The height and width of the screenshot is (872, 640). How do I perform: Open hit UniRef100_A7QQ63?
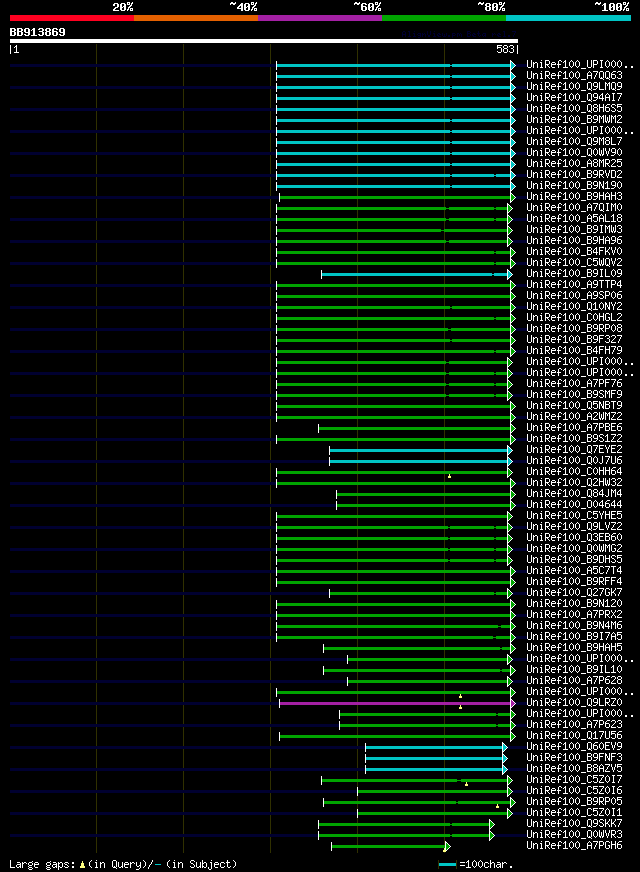pyautogui.click(x=574, y=76)
